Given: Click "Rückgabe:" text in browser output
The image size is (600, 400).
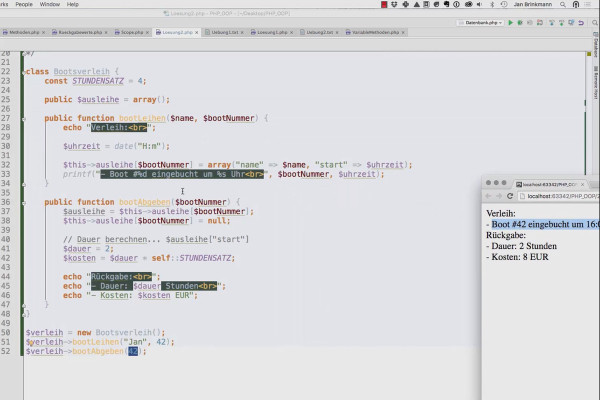Looking at the screenshot, I should tap(506, 235).
